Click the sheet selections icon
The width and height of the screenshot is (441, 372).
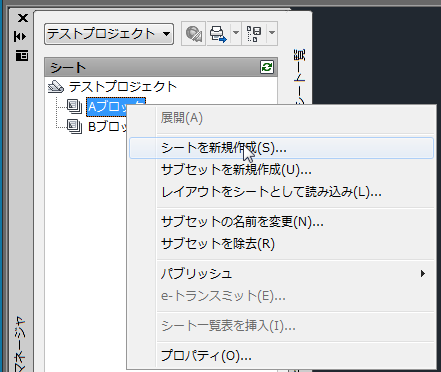254,34
